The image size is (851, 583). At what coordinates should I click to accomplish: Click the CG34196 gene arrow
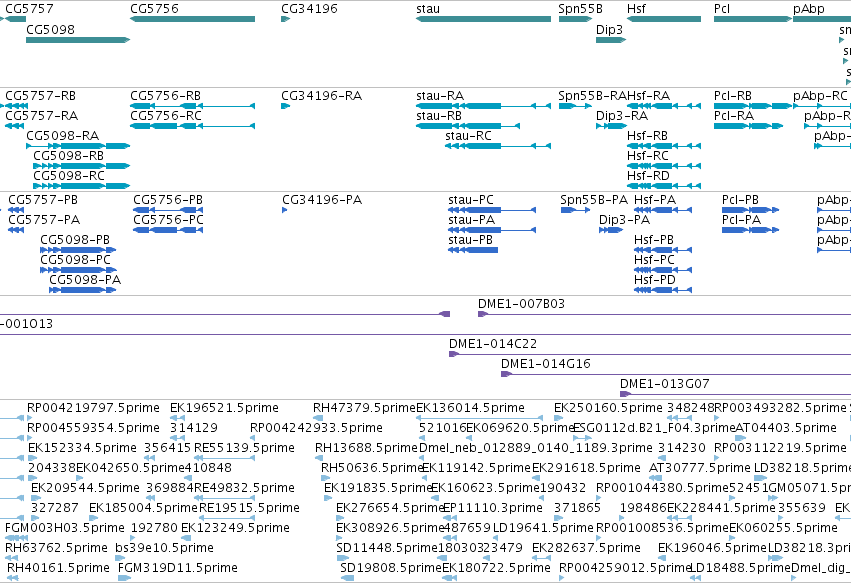(285, 19)
